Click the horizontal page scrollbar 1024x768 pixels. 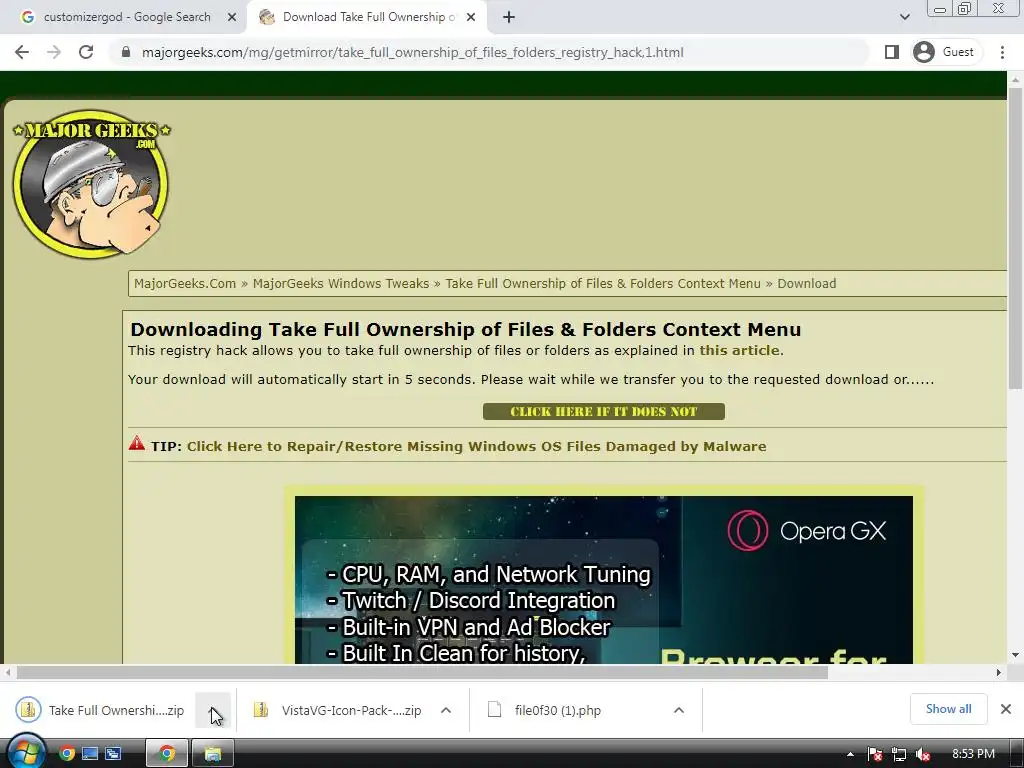pyautogui.click(x=422, y=673)
